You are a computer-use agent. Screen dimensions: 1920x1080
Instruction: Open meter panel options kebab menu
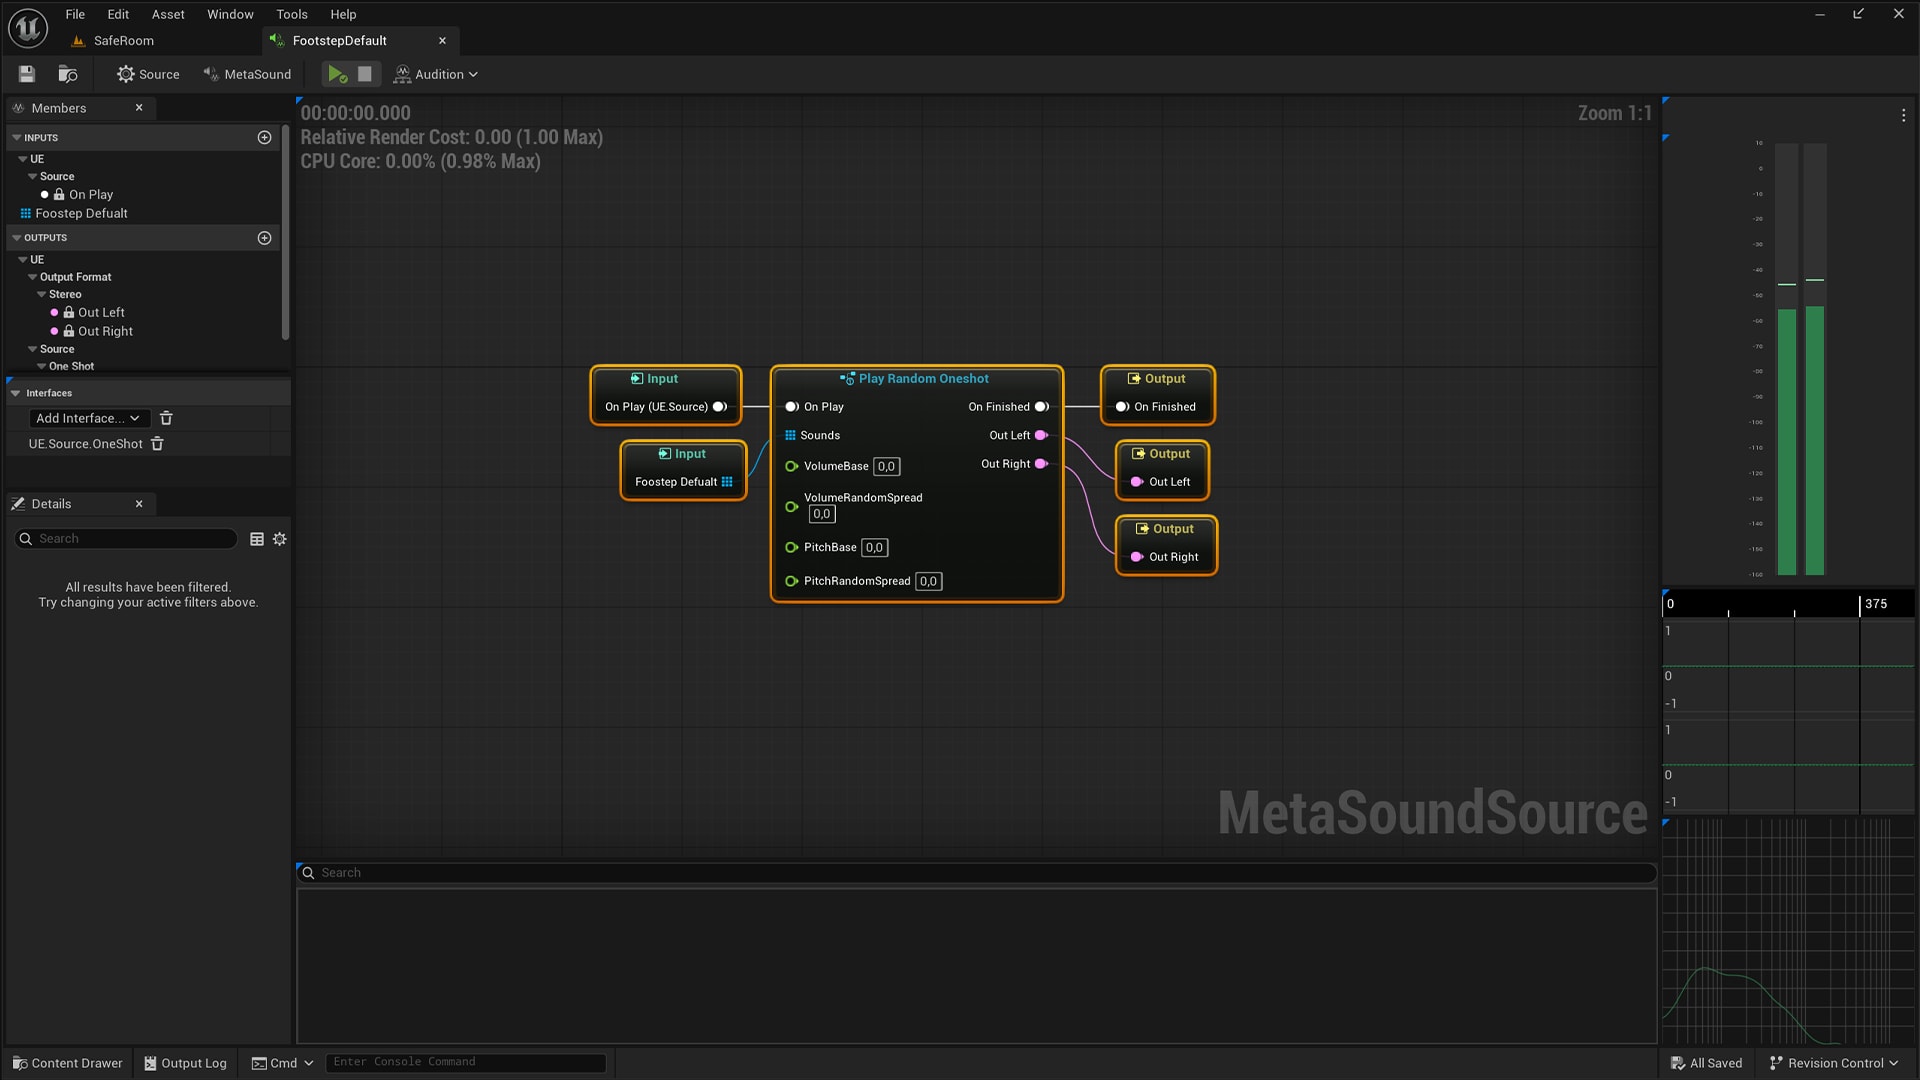pyautogui.click(x=1903, y=115)
